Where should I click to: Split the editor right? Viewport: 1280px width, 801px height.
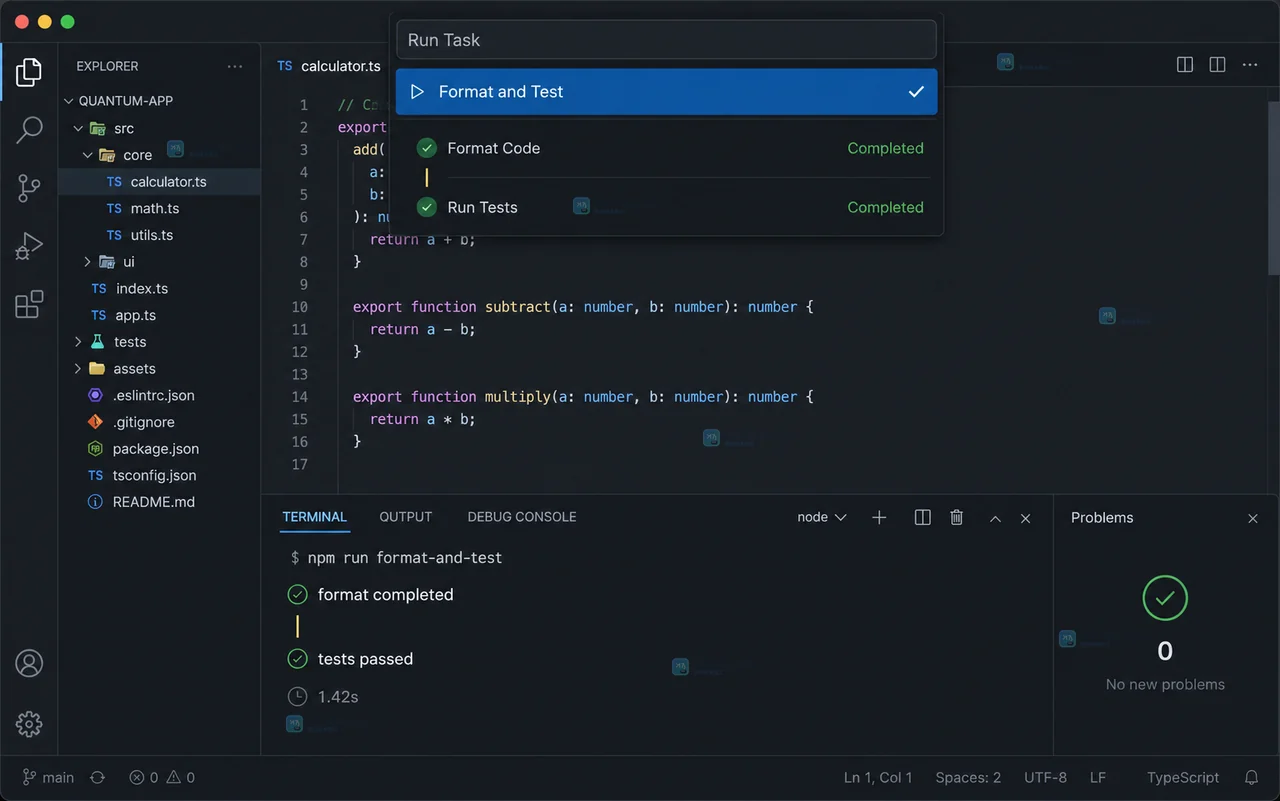point(1185,65)
